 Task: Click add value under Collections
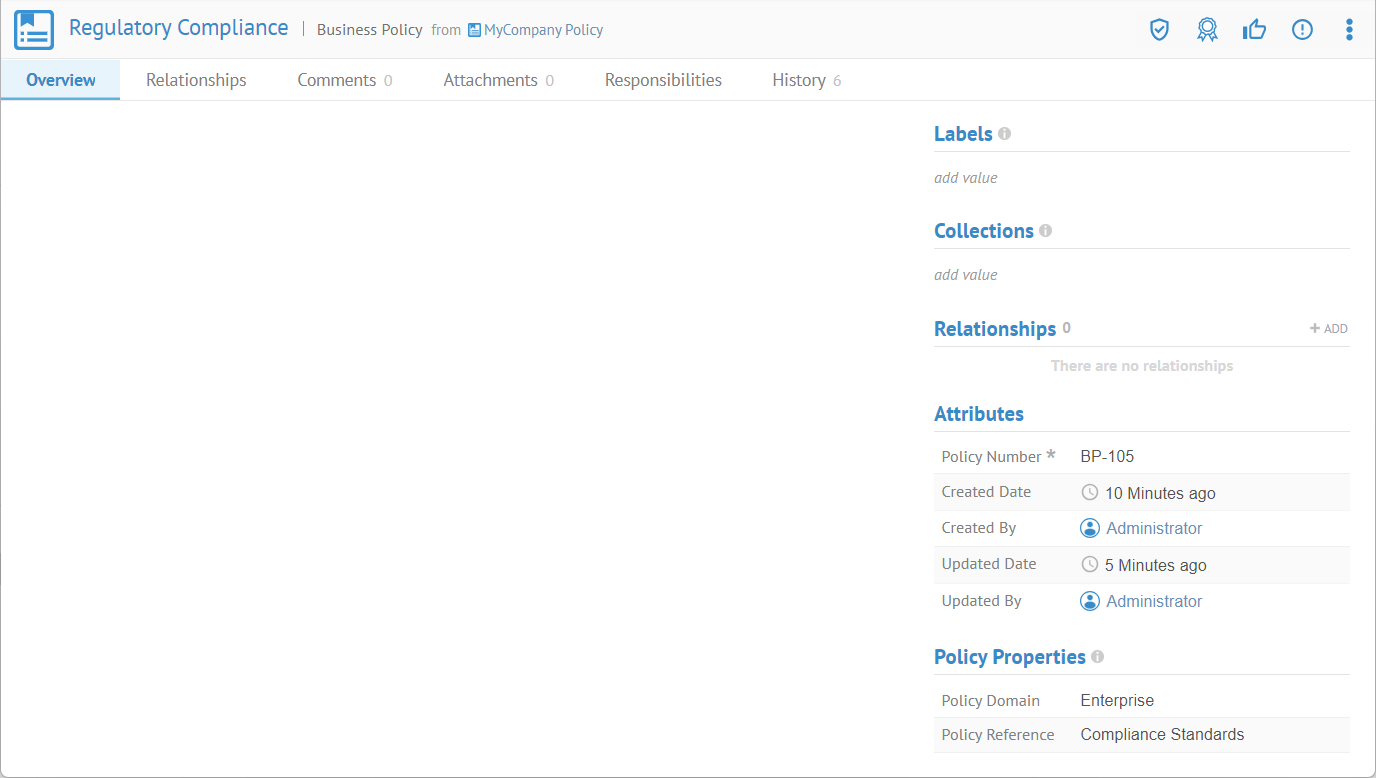(x=965, y=275)
